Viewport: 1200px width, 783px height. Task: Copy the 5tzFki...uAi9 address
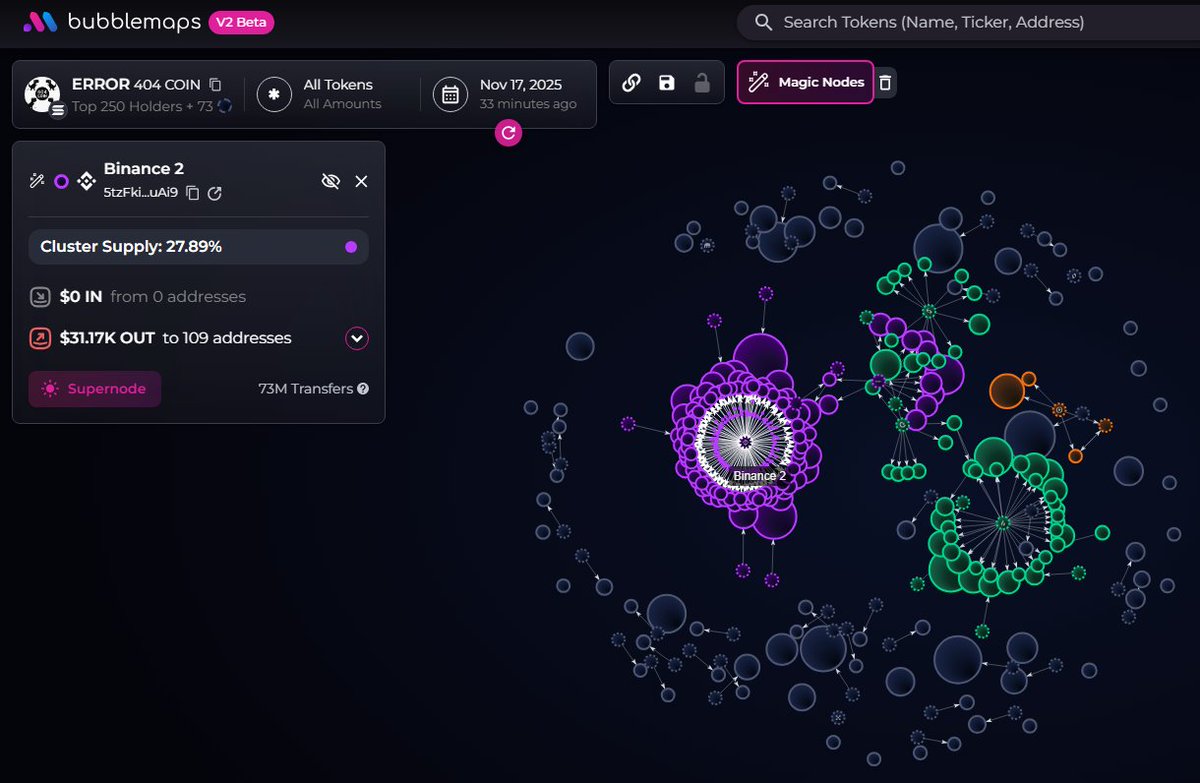tap(193, 193)
